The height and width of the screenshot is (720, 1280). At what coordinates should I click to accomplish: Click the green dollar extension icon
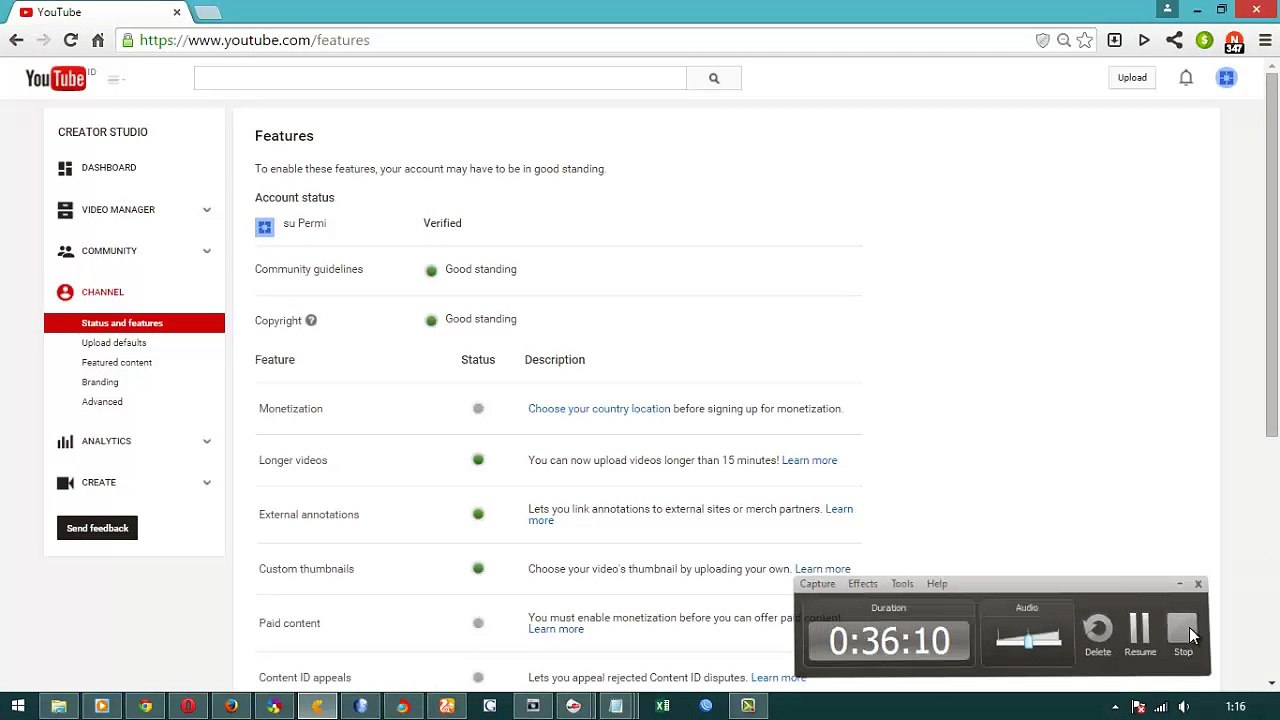tap(1204, 40)
